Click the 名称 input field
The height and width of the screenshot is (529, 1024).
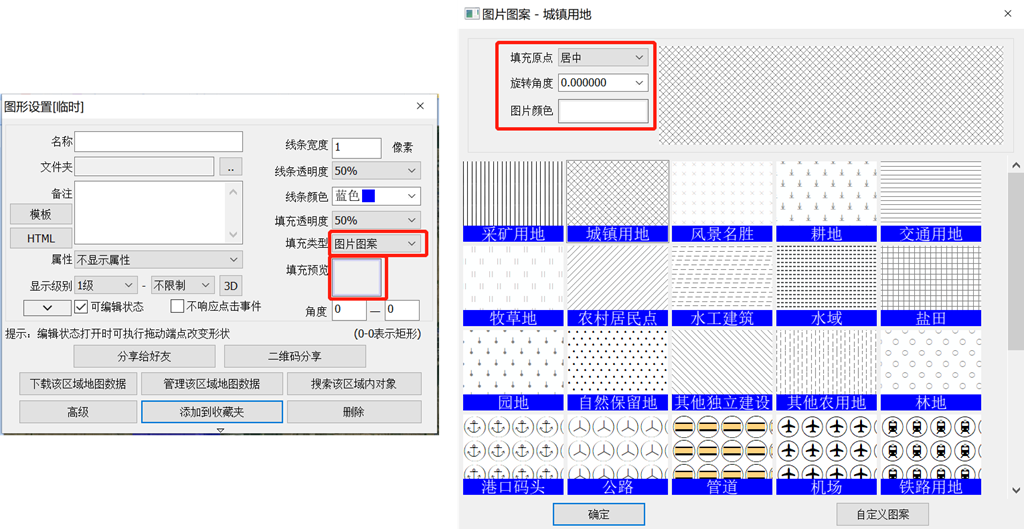pos(159,141)
